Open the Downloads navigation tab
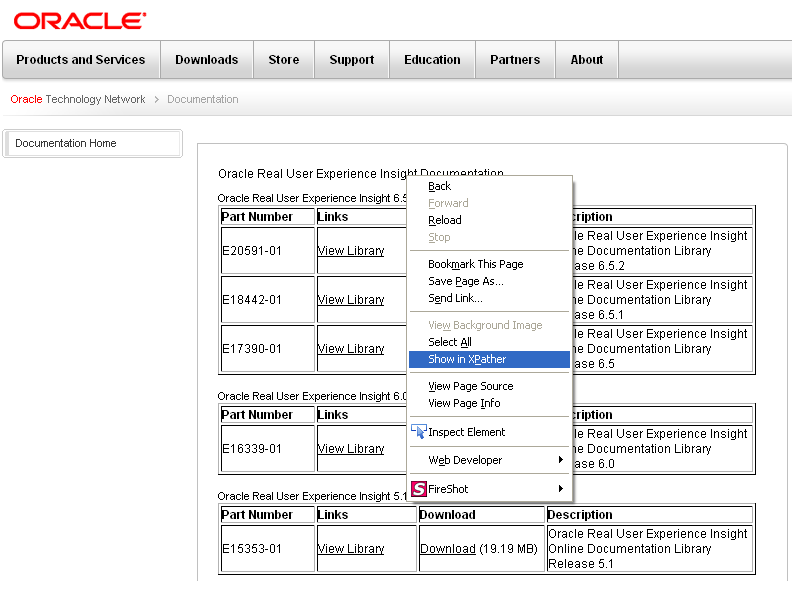 [x=207, y=60]
